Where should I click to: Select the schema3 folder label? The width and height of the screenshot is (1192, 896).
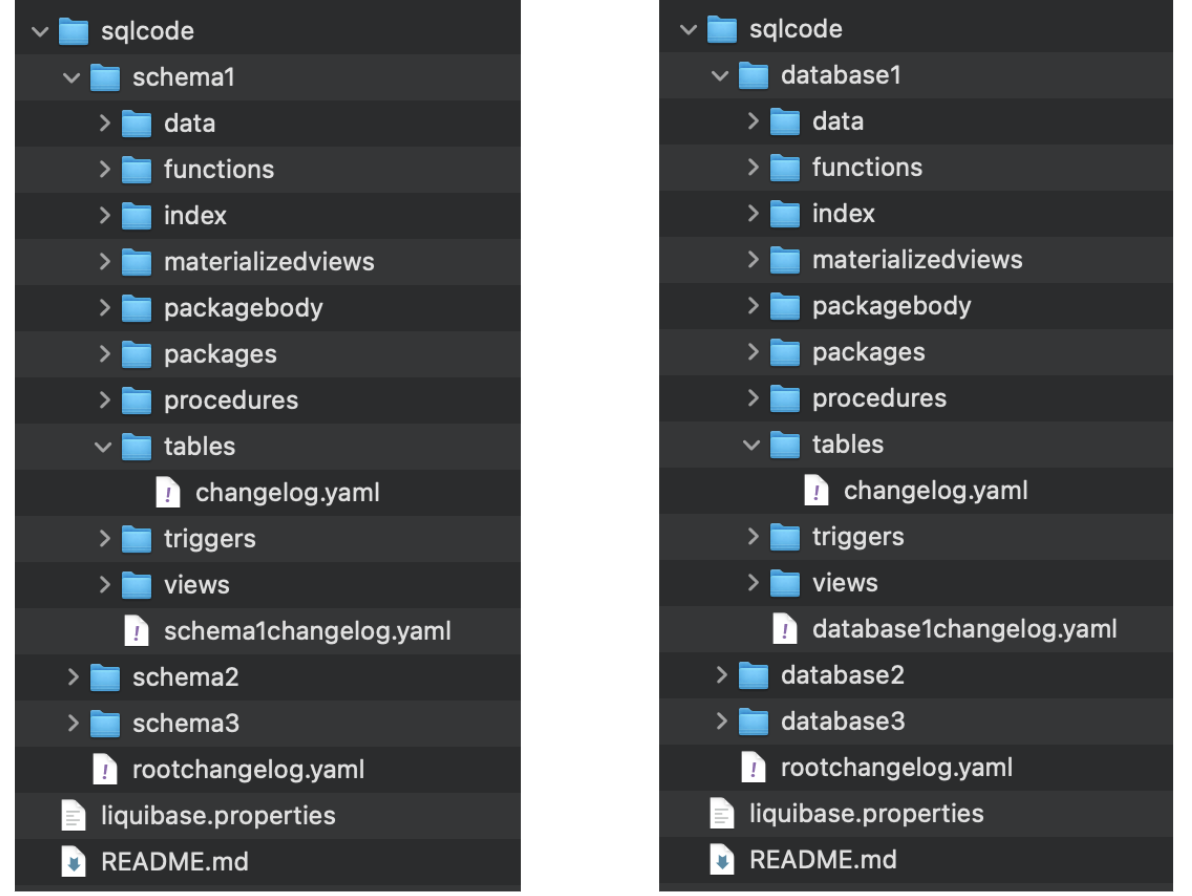point(186,723)
